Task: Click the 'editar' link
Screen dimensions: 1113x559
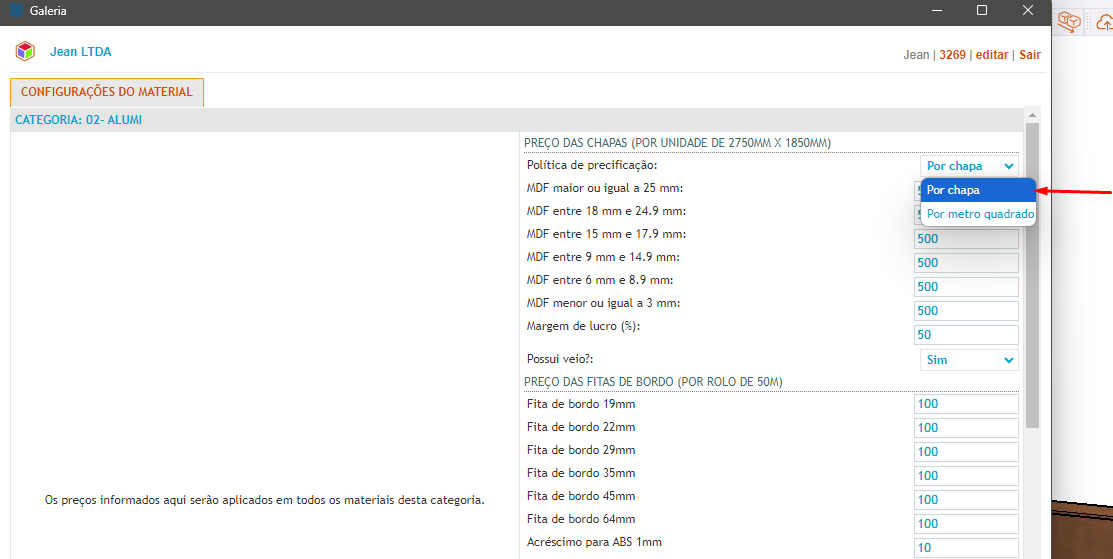Action: pos(991,55)
